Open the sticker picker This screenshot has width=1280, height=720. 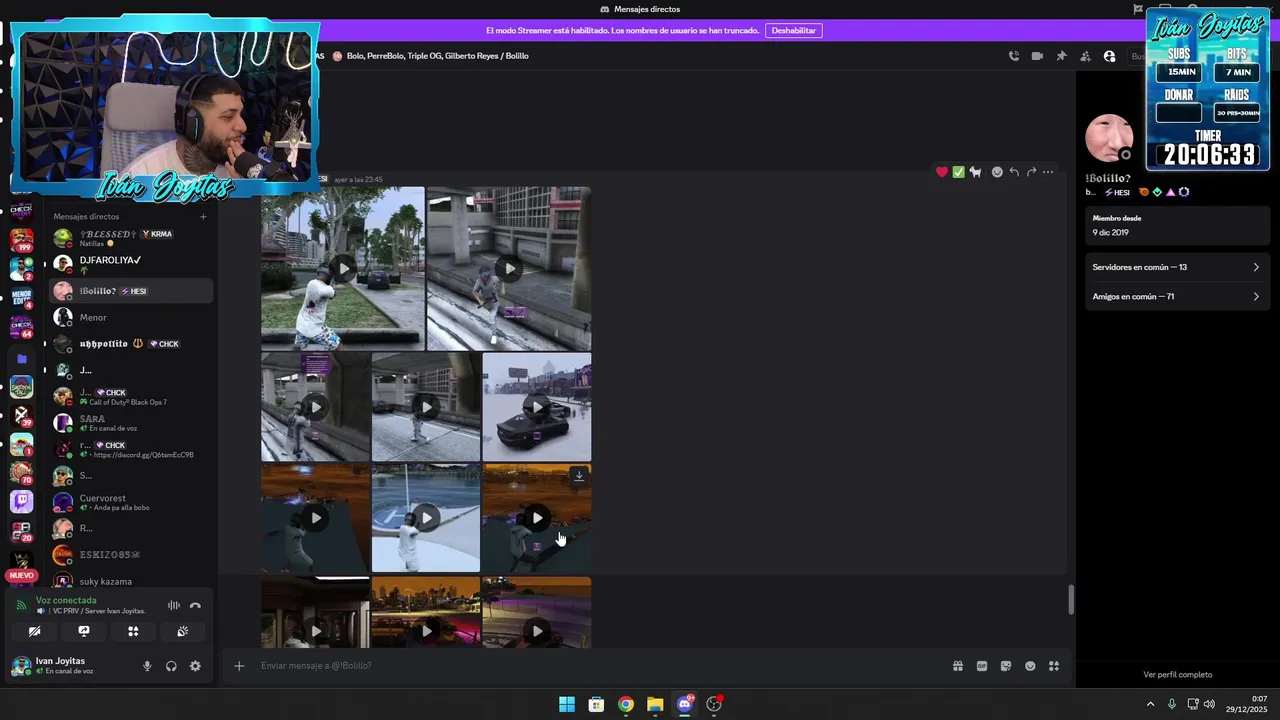click(x=1006, y=666)
